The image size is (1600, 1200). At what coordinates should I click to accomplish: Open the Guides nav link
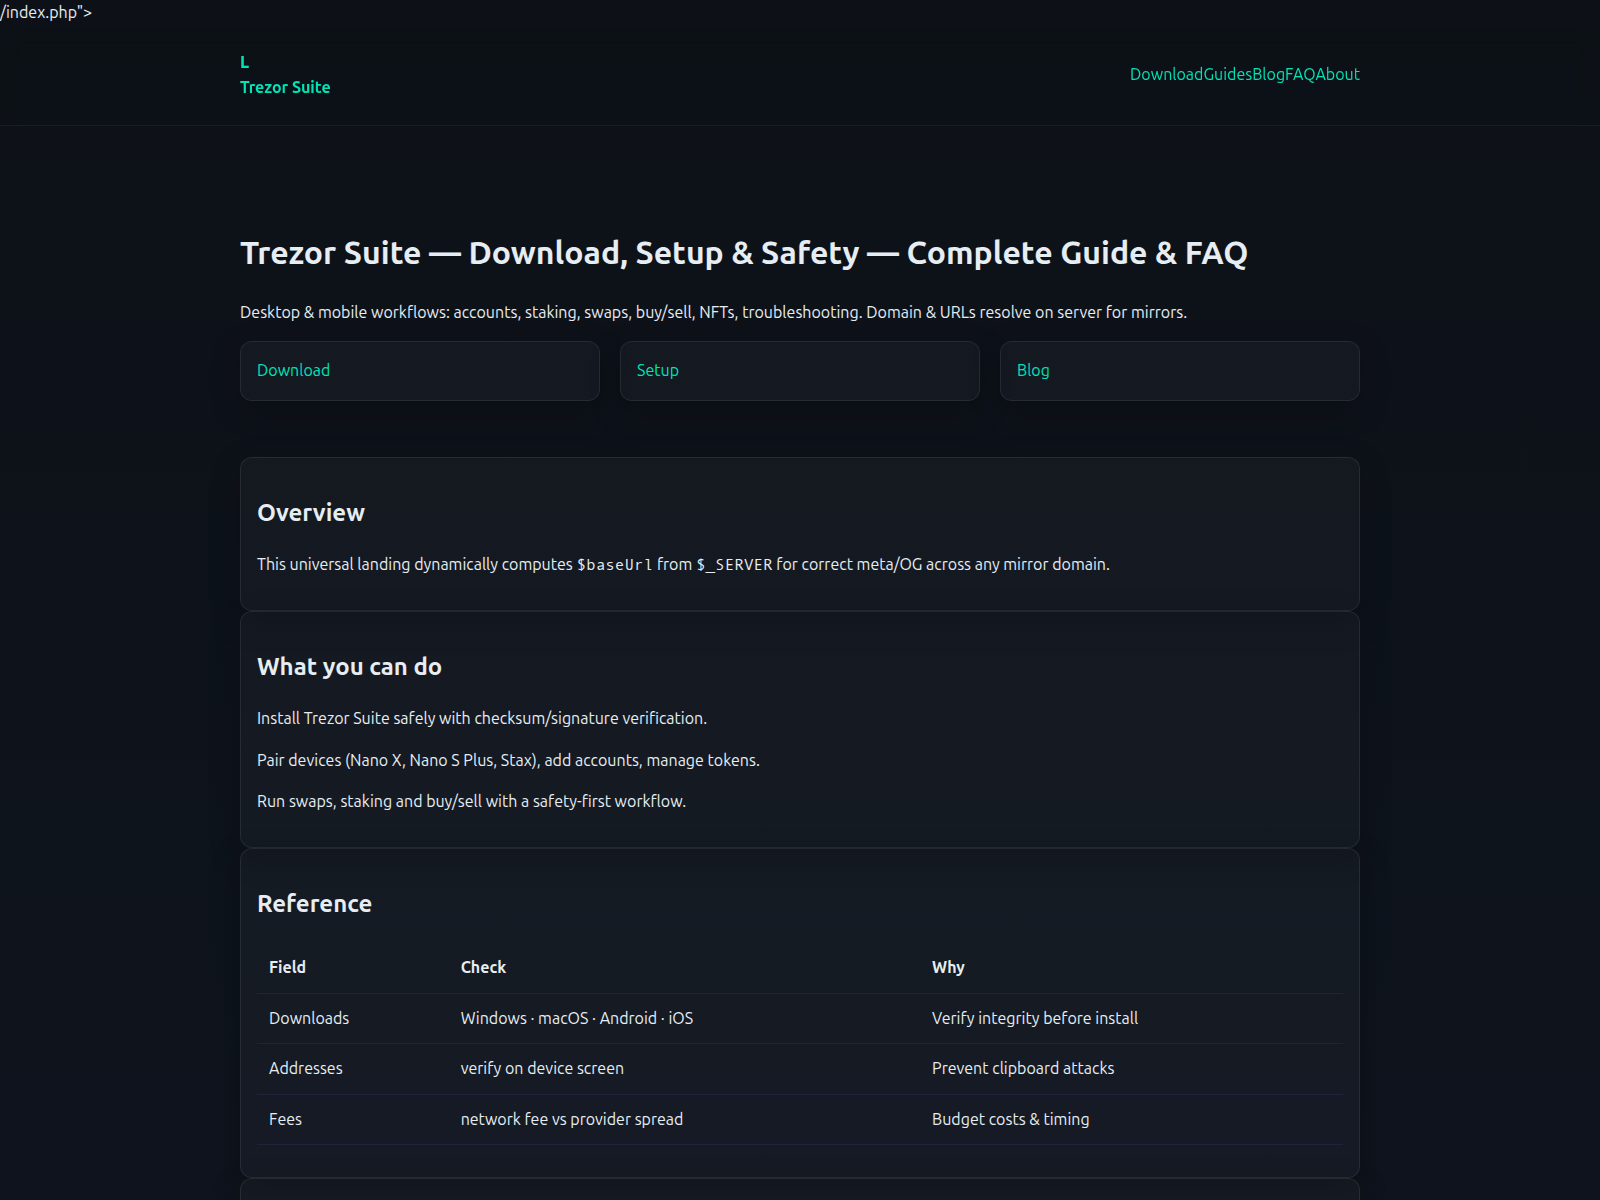point(1227,74)
